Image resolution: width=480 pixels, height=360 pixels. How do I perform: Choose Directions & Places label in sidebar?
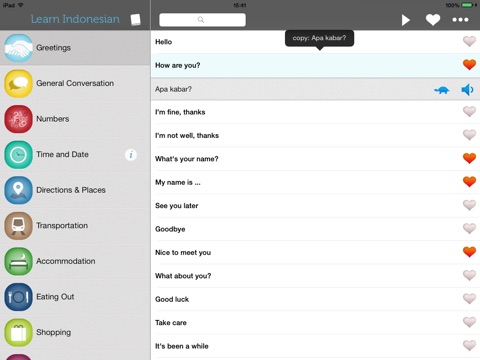click(x=71, y=190)
